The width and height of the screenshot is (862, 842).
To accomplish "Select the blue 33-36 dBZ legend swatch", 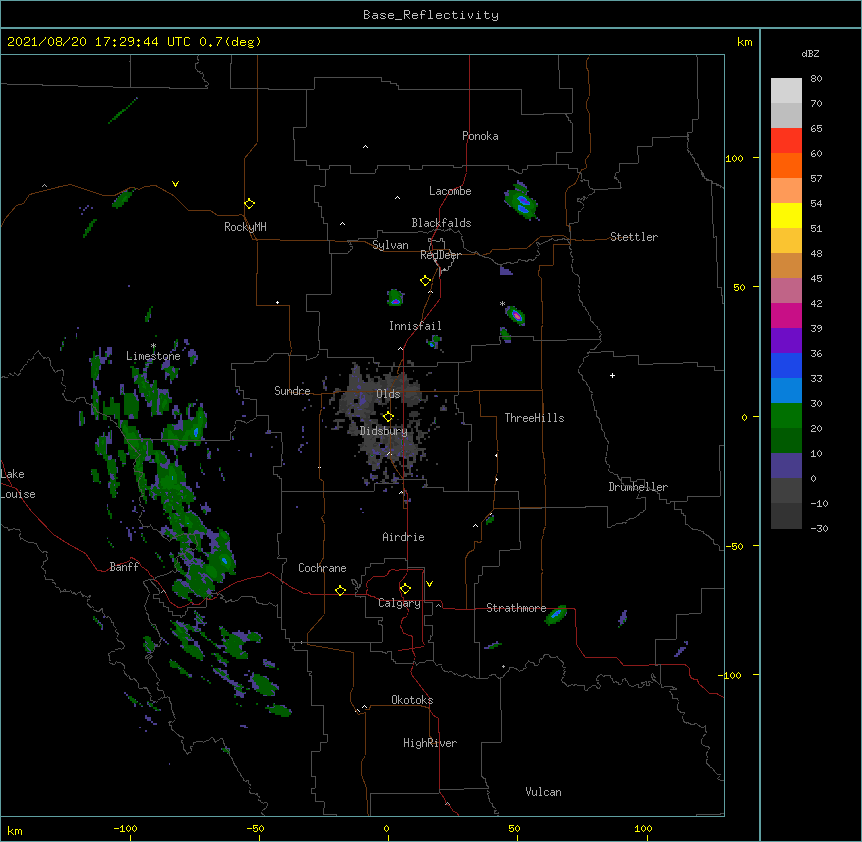I will [x=786, y=366].
